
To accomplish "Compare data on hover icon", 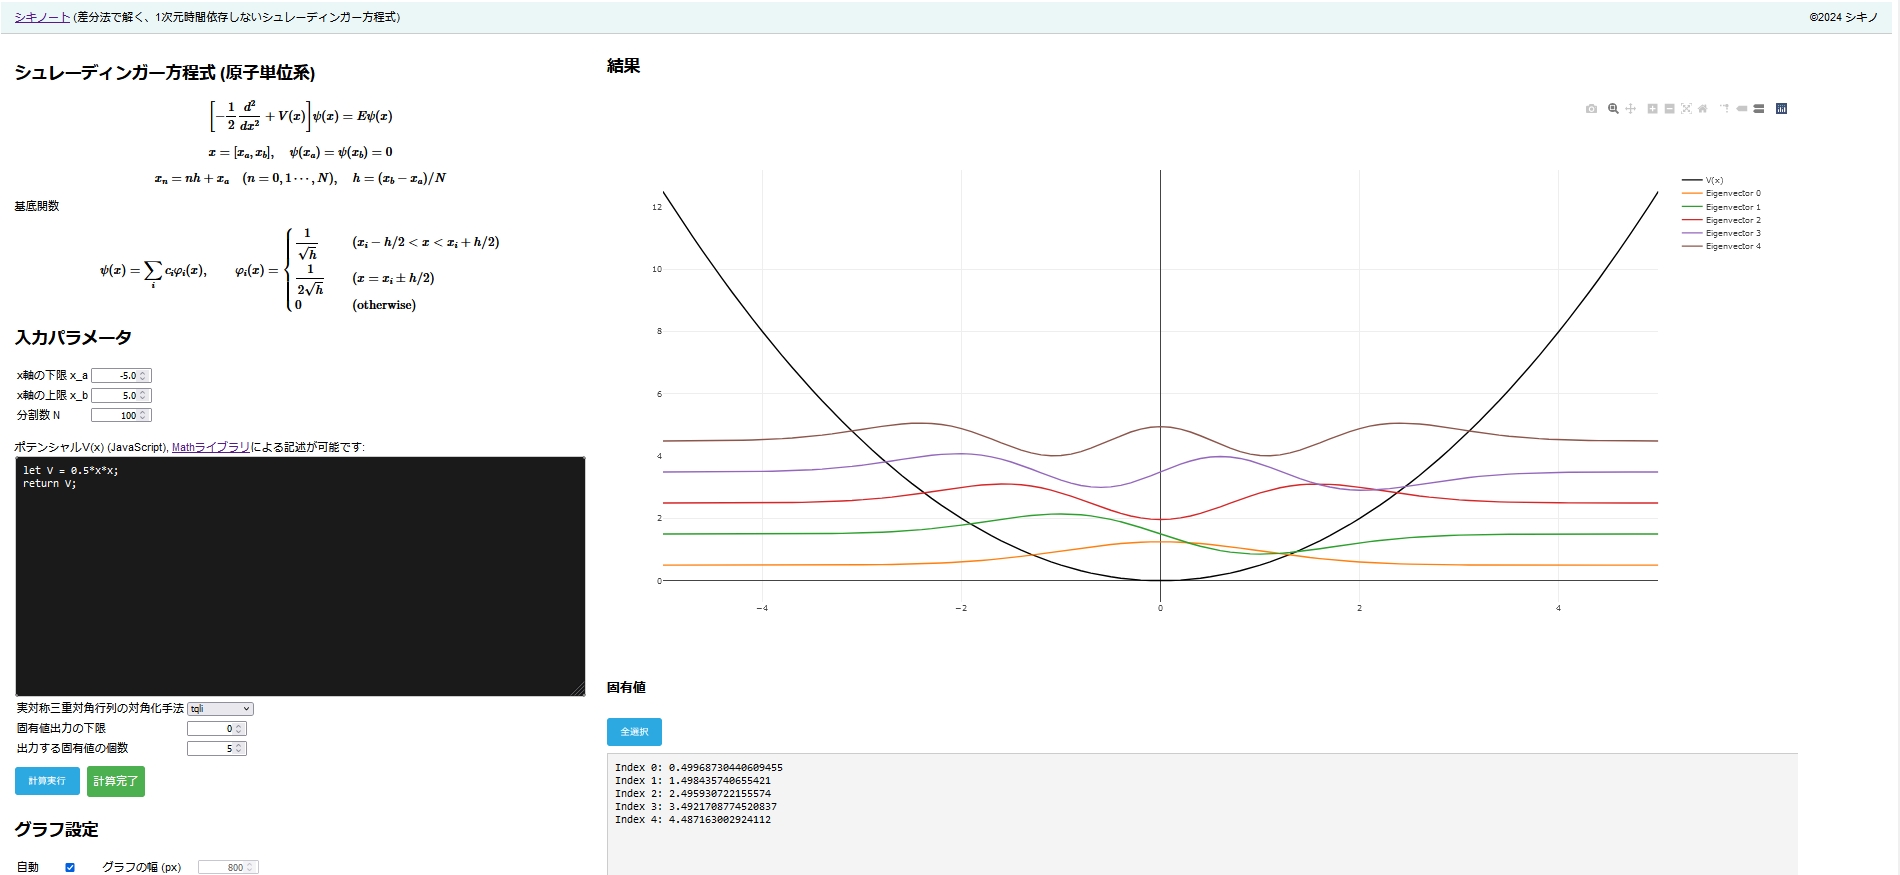I will (x=1759, y=109).
